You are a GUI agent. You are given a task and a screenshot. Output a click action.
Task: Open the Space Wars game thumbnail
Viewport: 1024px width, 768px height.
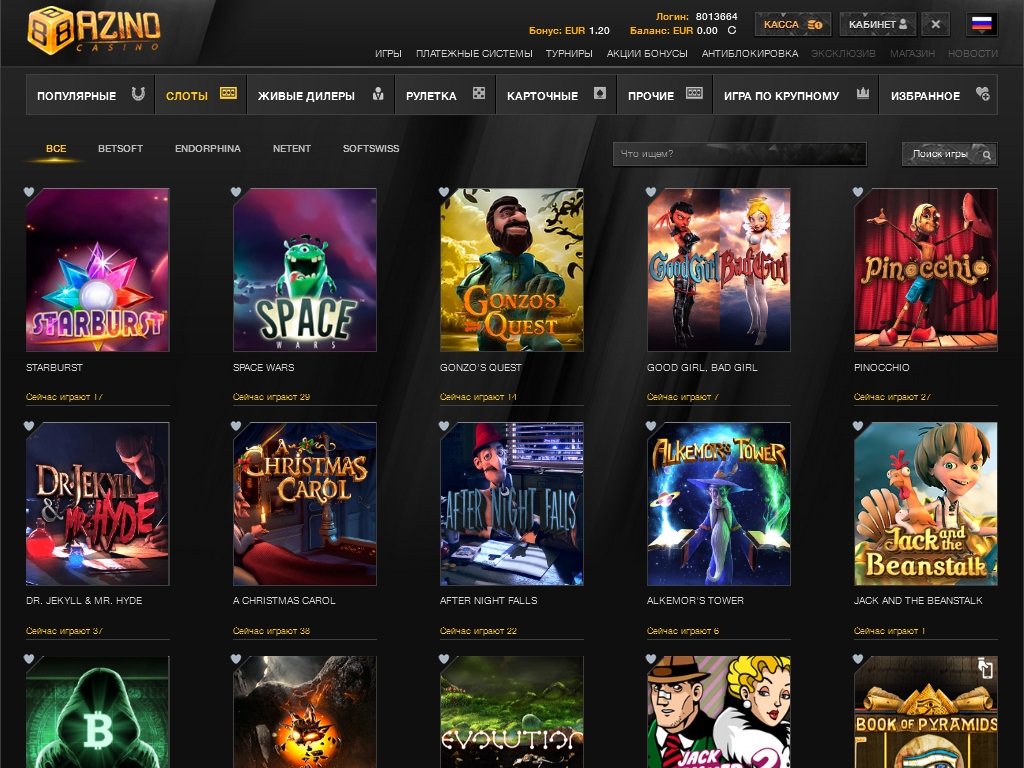coord(305,270)
